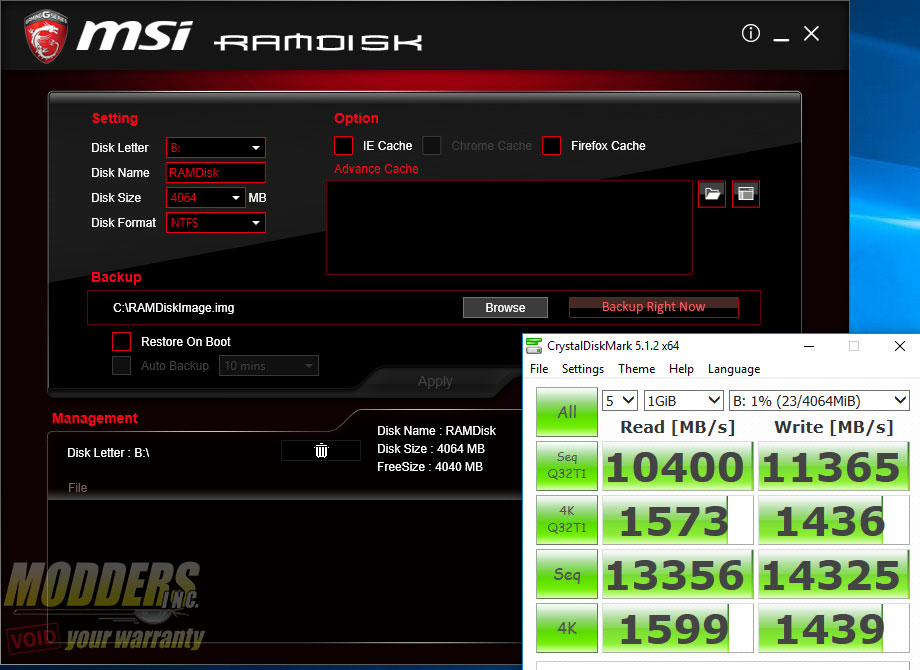Open the Language menu in CrystalDiskMark
This screenshot has height=670, width=920.
[x=734, y=369]
